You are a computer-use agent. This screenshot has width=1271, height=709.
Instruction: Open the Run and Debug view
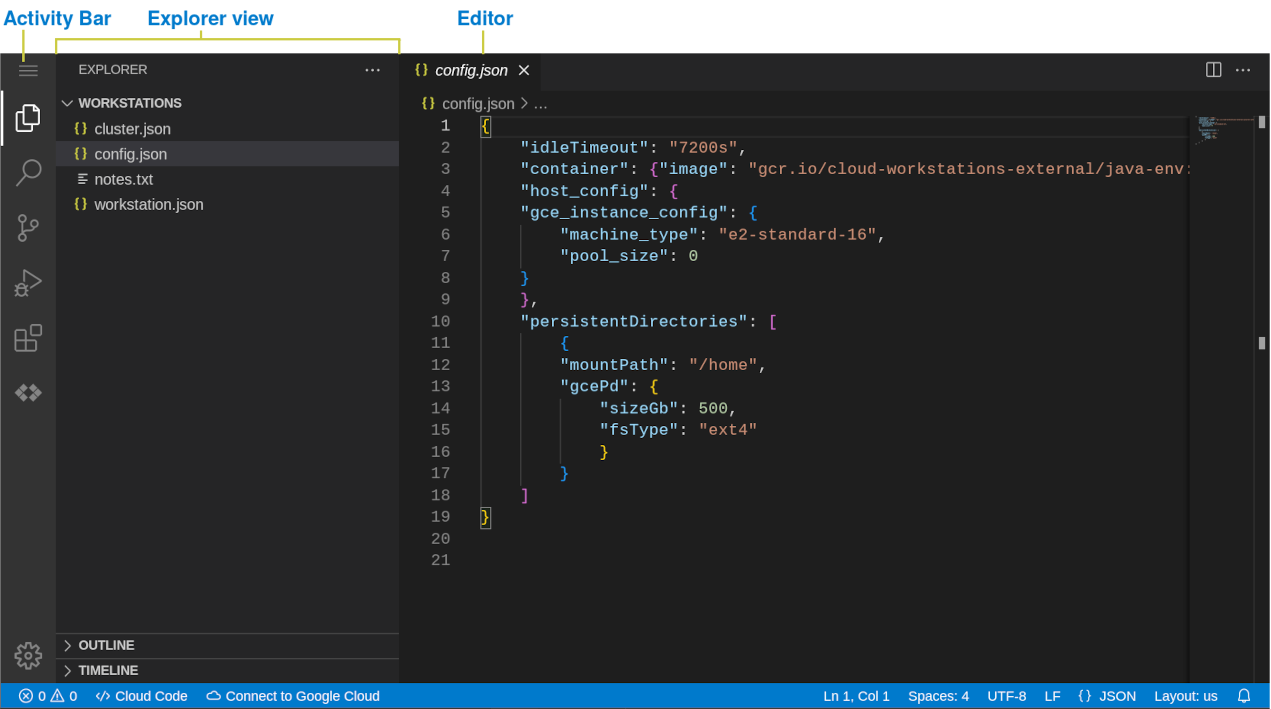point(28,283)
